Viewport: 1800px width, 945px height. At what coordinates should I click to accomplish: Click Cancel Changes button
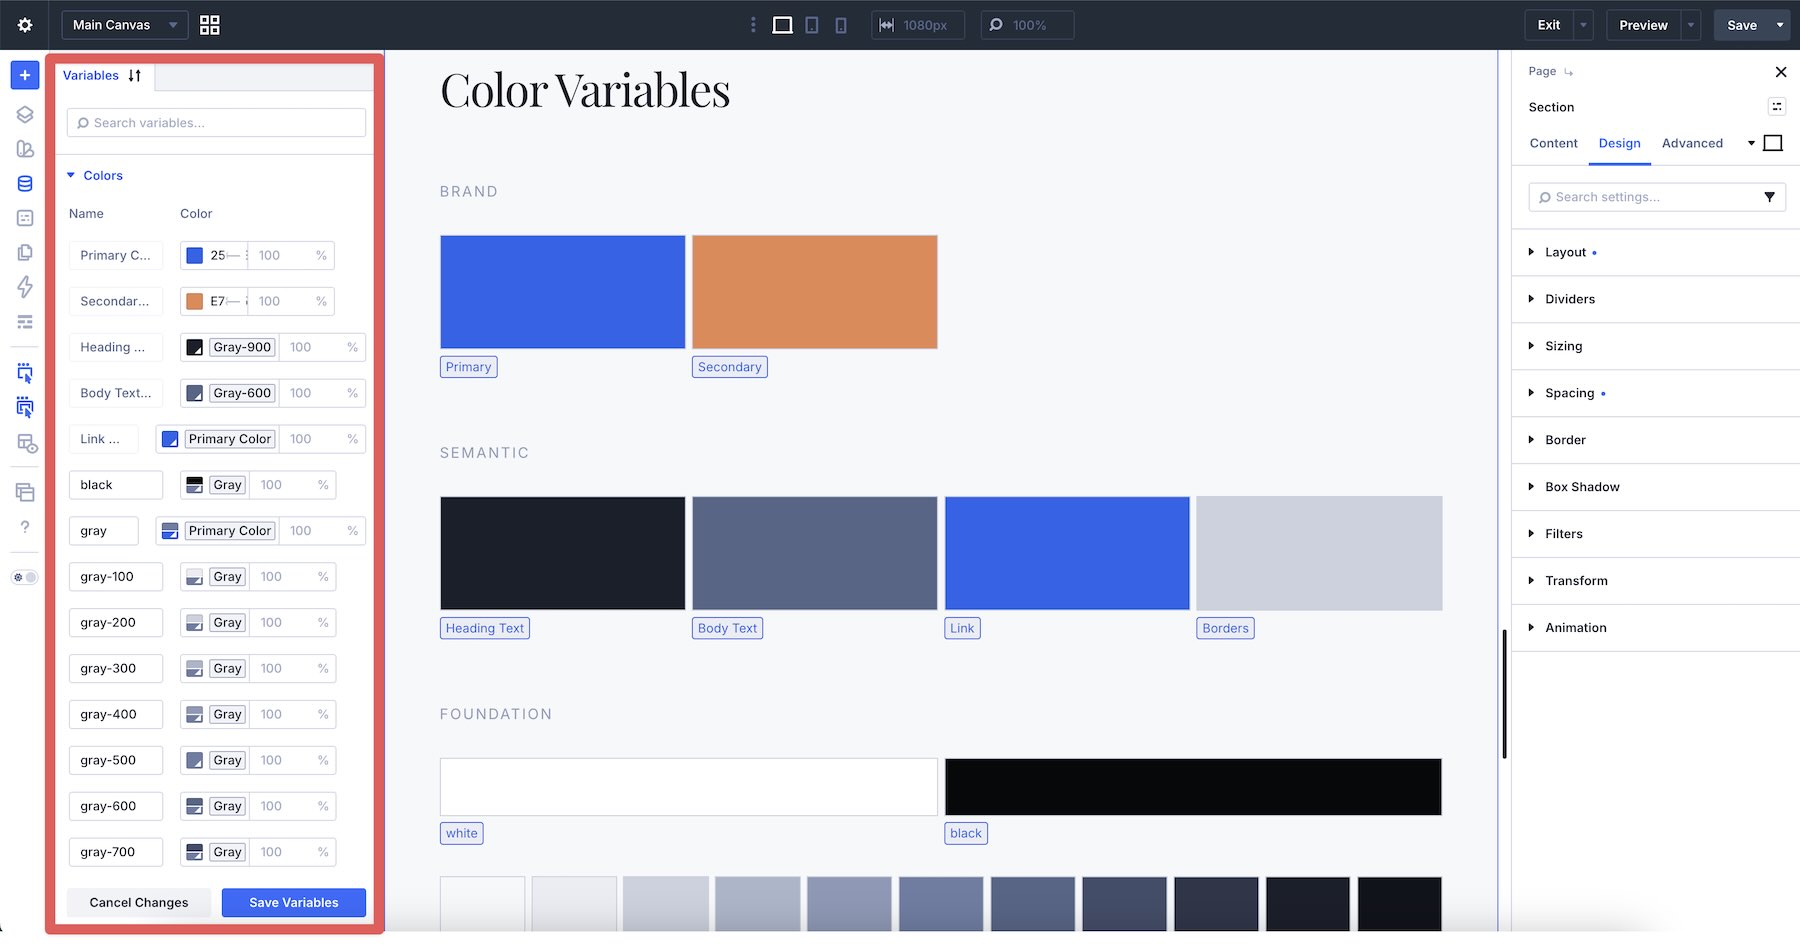tap(139, 902)
